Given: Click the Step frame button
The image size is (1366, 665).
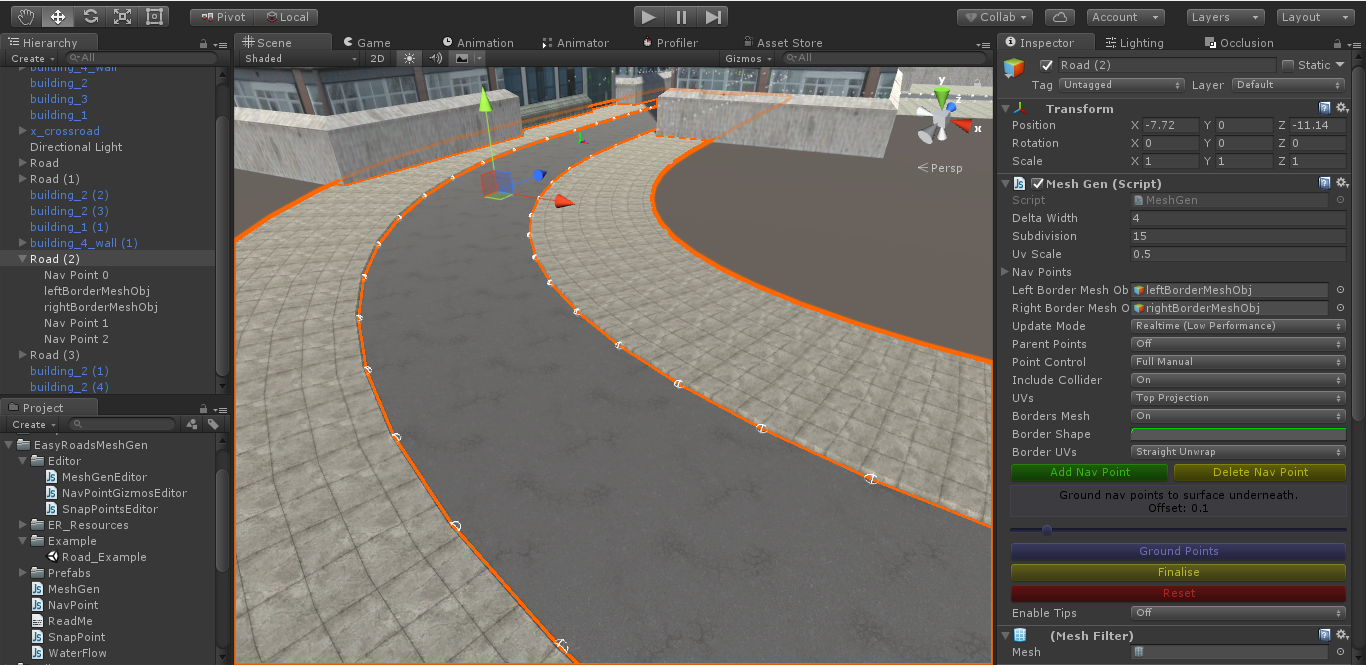Looking at the screenshot, I should 712,17.
